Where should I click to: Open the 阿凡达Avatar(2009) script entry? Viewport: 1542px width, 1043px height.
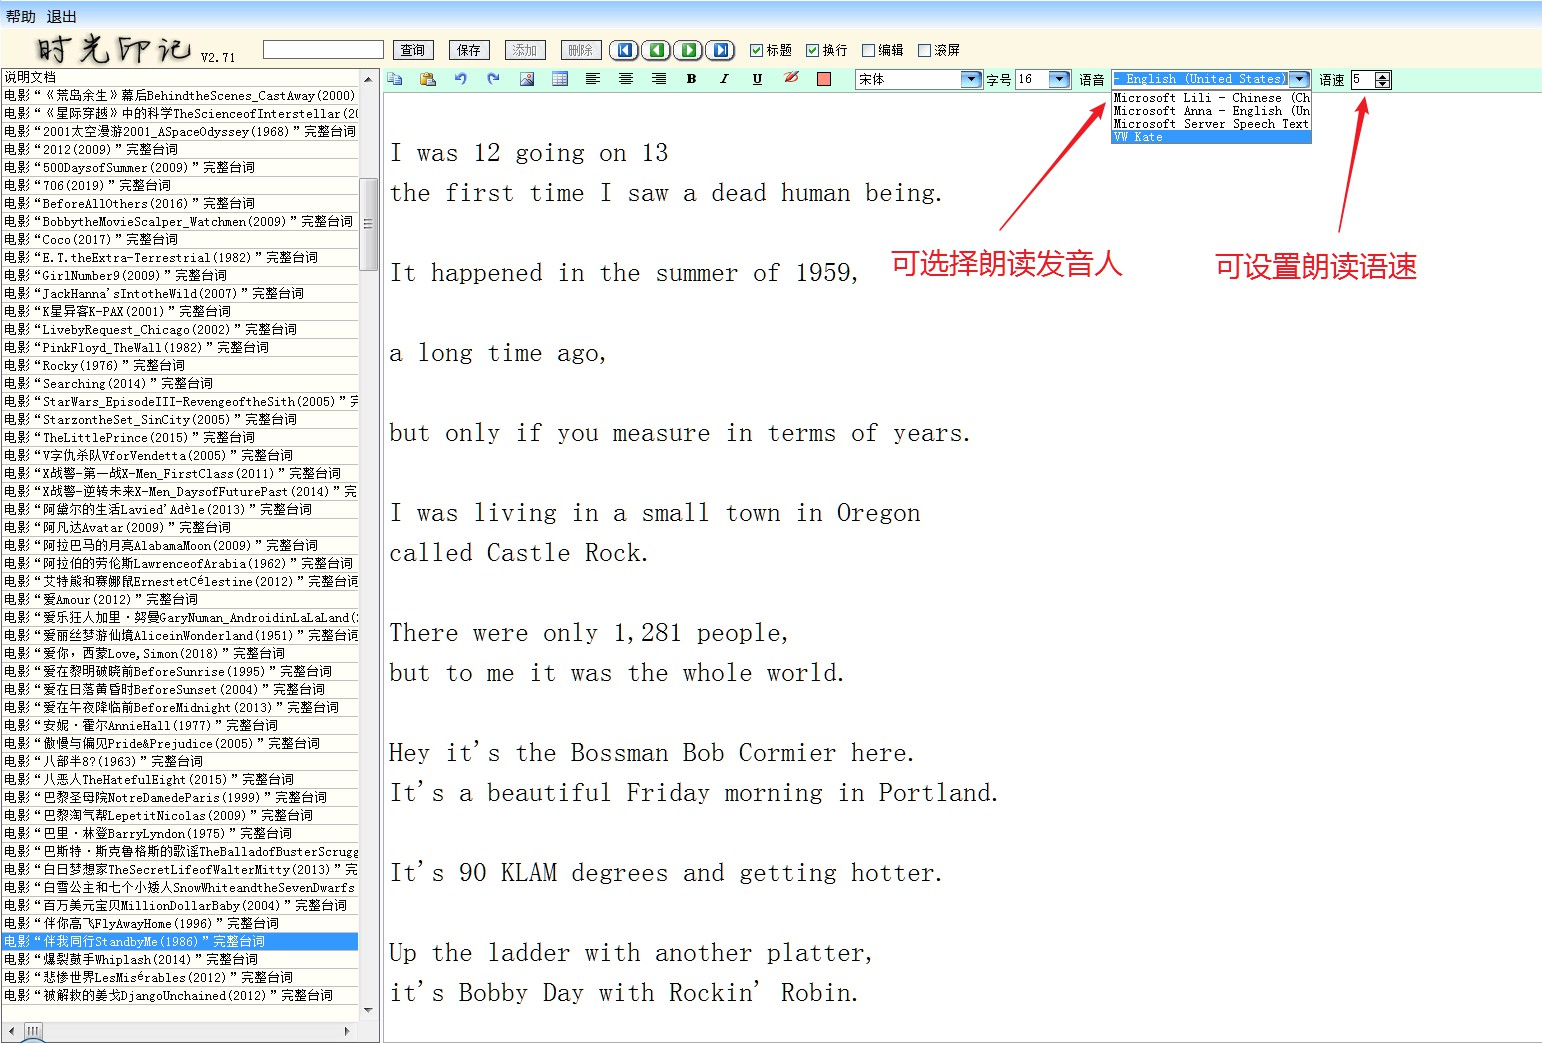(180, 527)
